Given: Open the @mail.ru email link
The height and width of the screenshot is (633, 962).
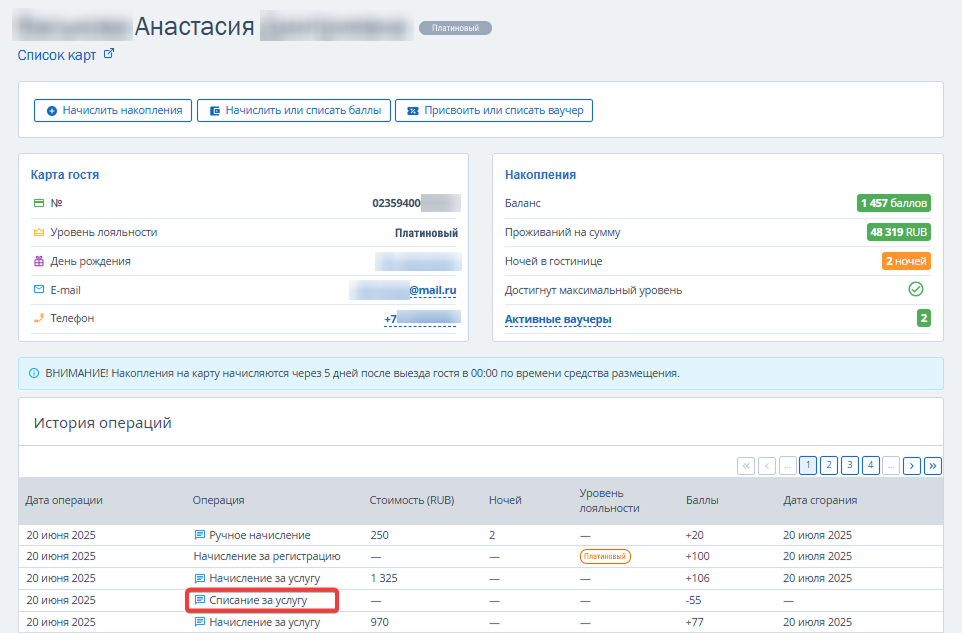Looking at the screenshot, I should click(x=433, y=290).
